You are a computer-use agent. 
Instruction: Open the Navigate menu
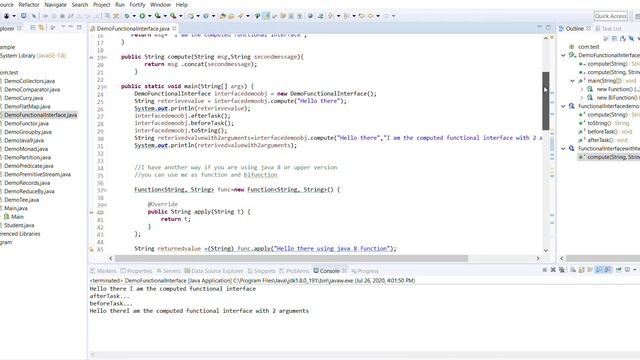pos(56,4)
